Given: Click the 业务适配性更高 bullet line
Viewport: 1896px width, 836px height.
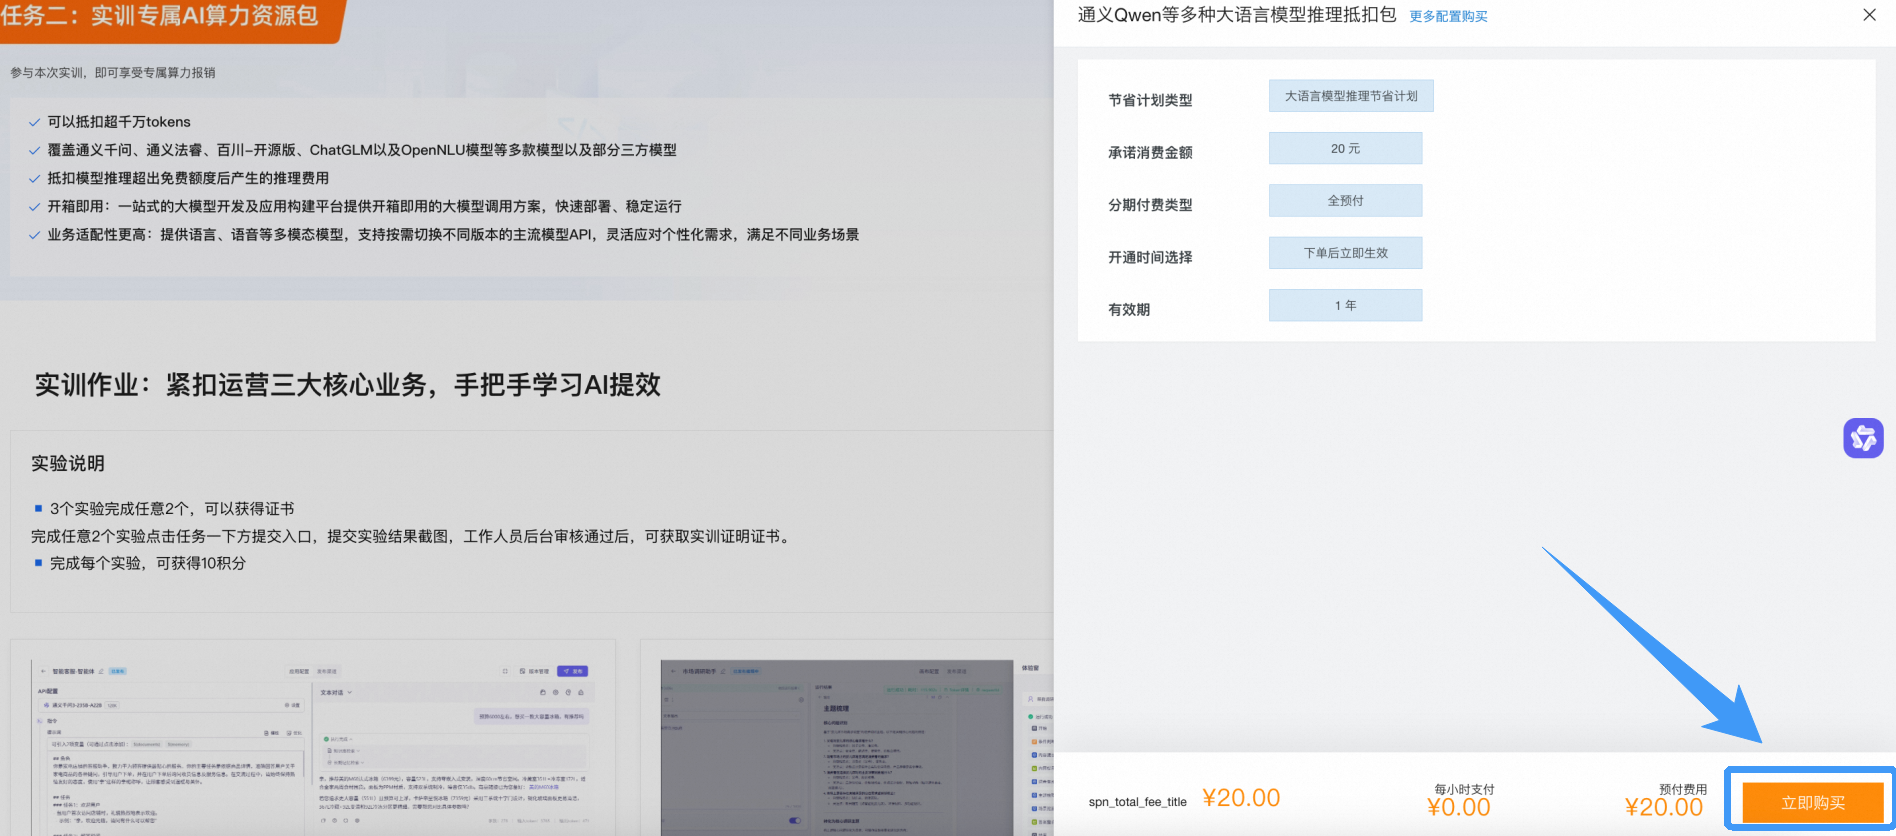Looking at the screenshot, I should click(453, 234).
